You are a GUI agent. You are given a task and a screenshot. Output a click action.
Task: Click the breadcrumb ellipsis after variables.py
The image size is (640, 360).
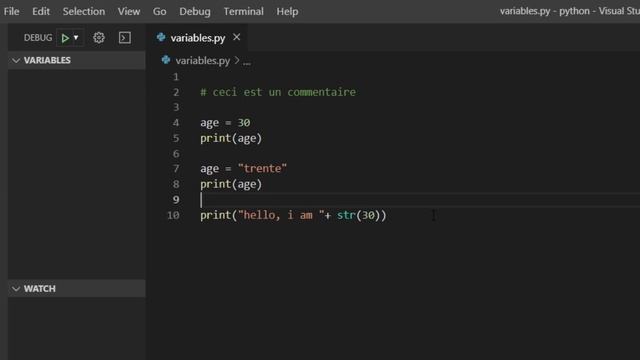(247, 62)
